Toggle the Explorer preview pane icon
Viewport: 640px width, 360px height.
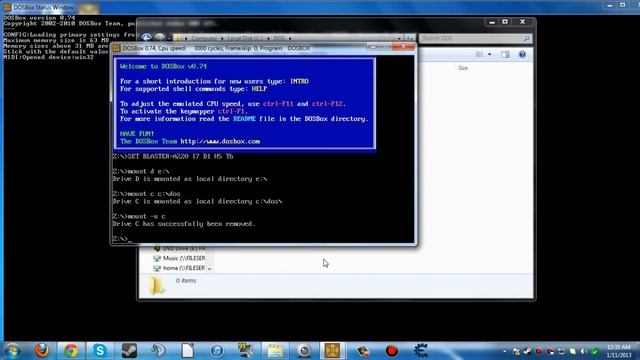coord(505,54)
